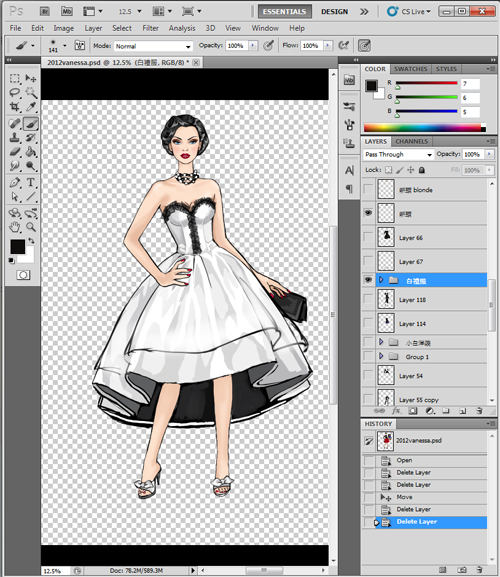The image size is (500, 577).
Task: Select the Pen tool
Action: click(15, 183)
